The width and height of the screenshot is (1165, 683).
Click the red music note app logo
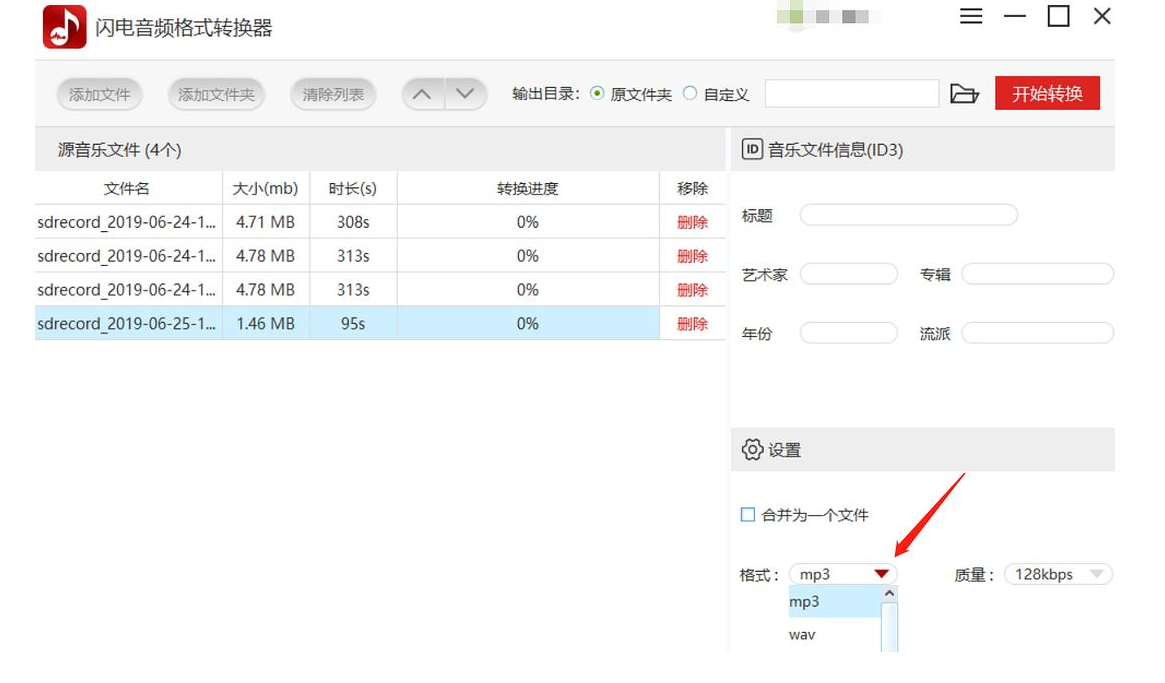pyautogui.click(x=65, y=27)
